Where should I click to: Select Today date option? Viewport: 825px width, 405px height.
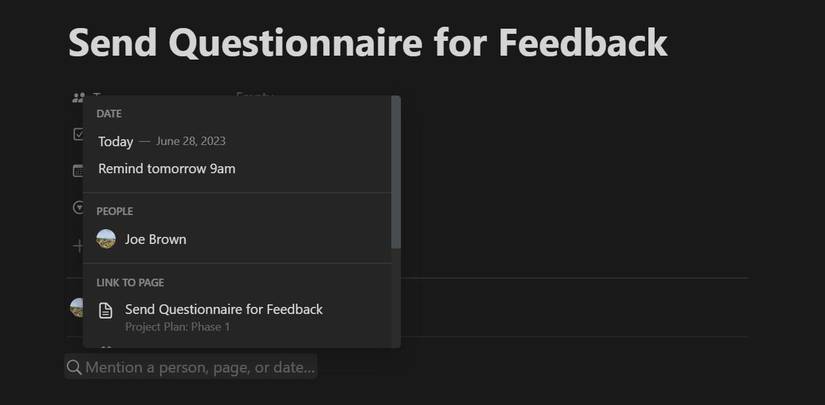point(116,141)
